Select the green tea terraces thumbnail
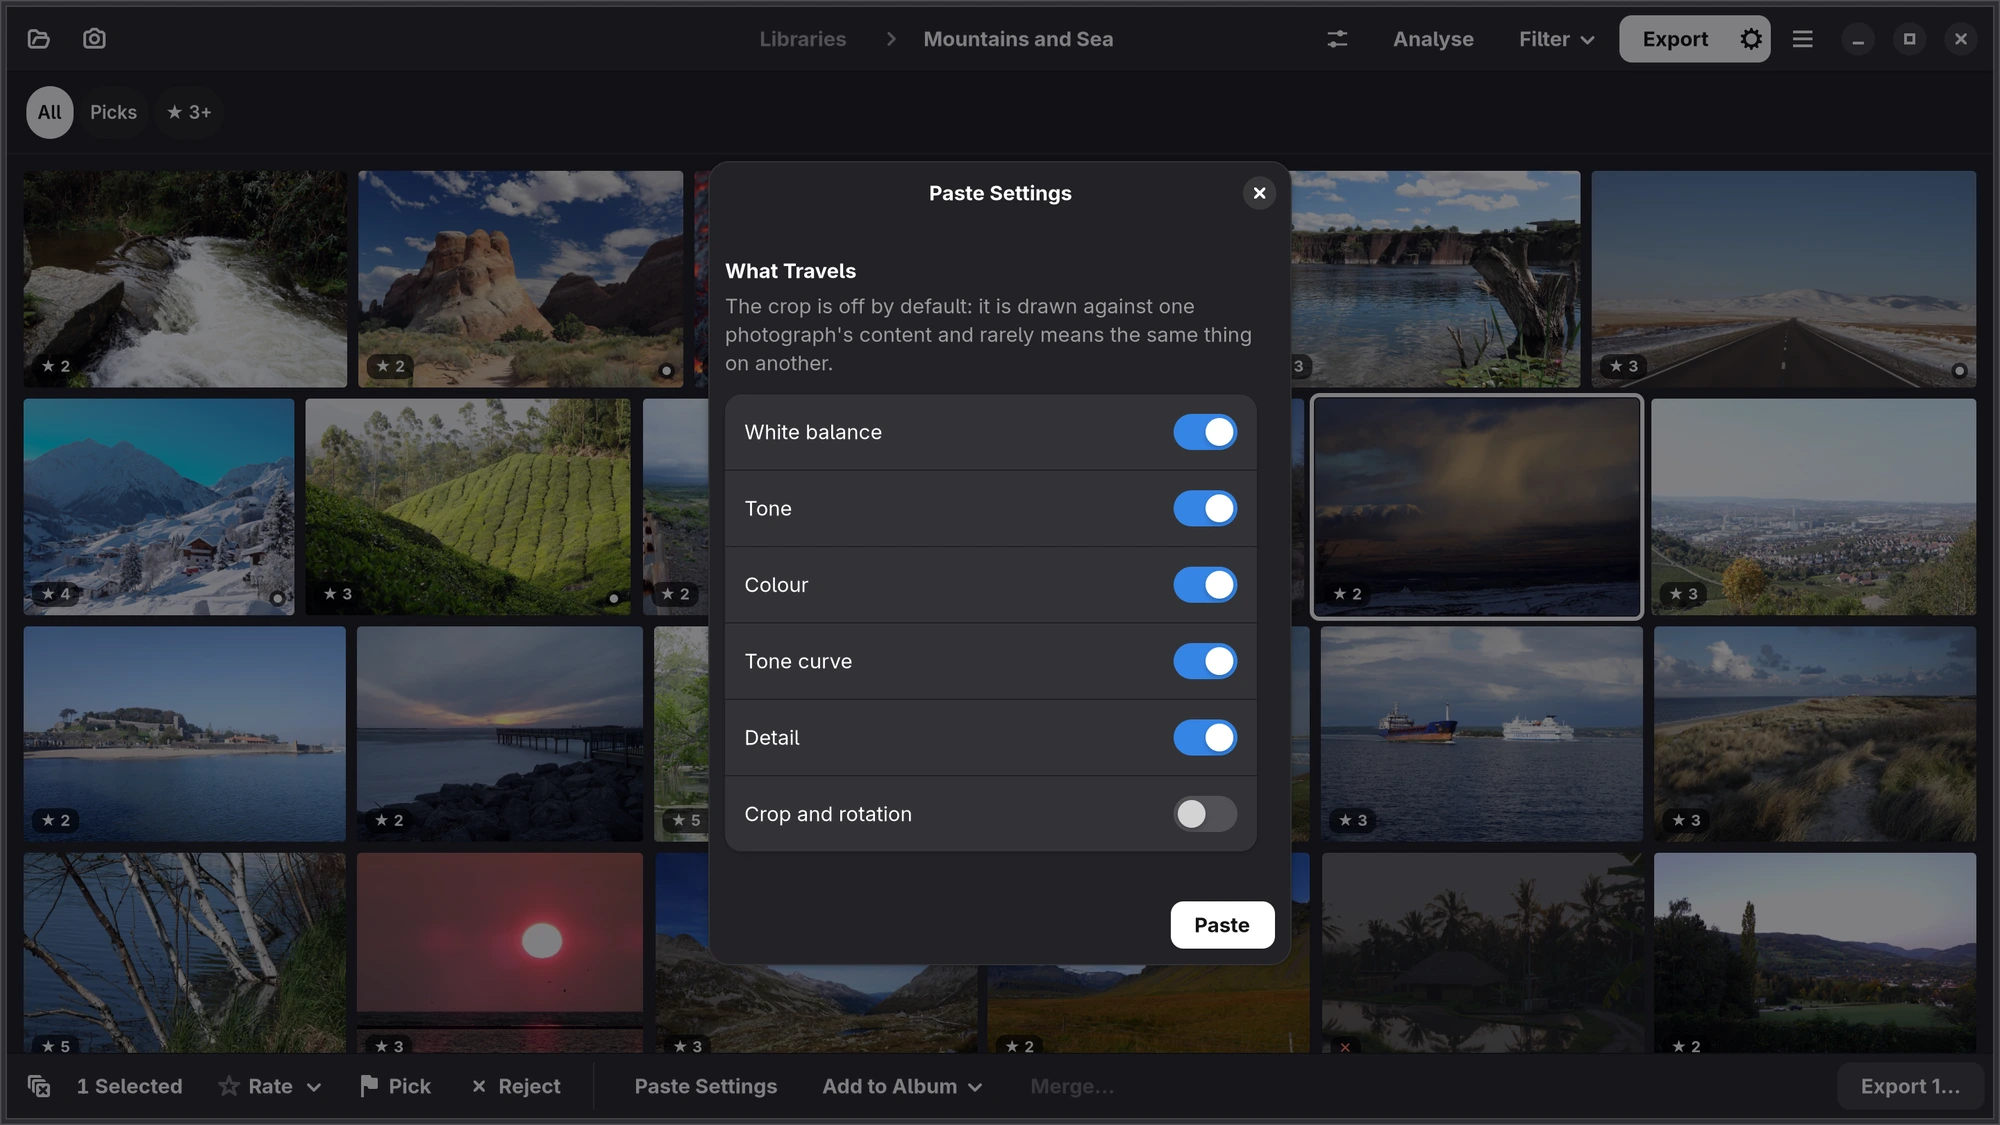This screenshot has height=1125, width=2000. point(468,507)
